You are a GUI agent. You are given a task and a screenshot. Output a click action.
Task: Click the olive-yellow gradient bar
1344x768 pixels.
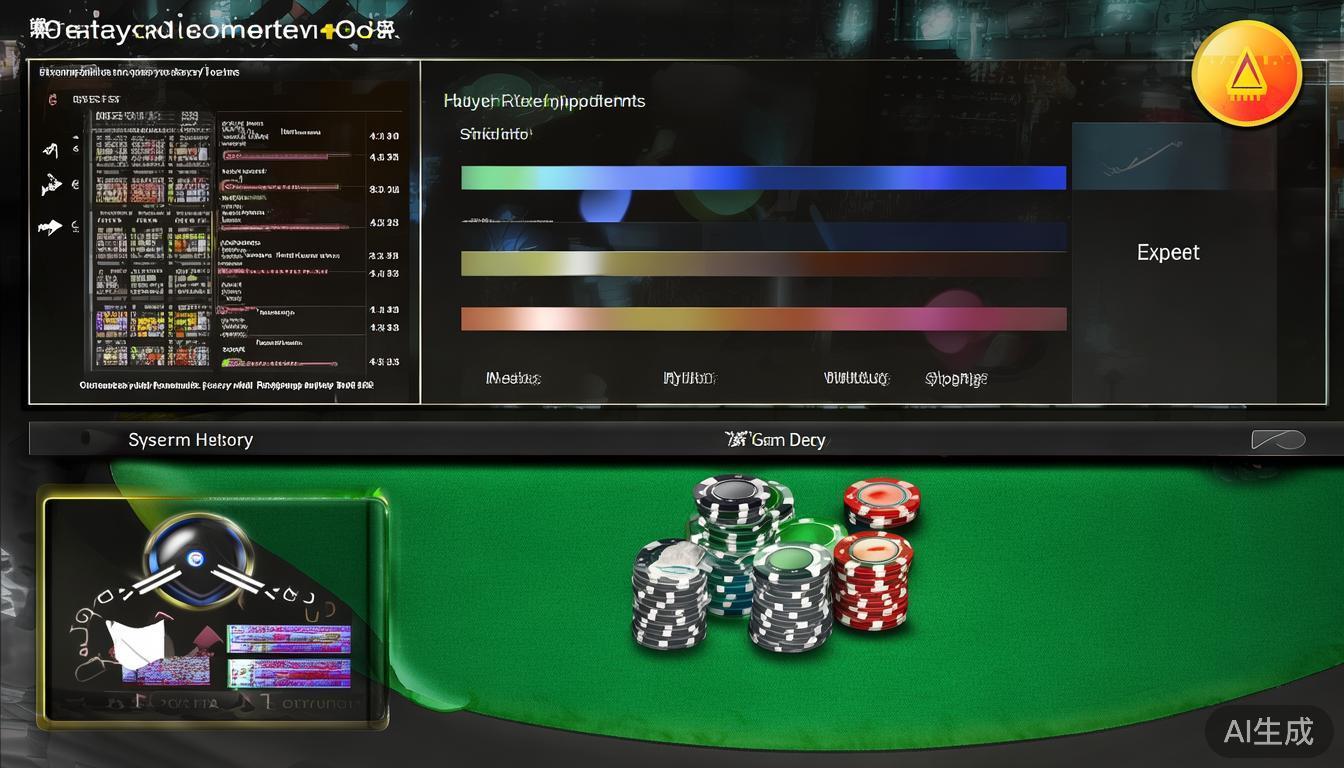pyautogui.click(x=763, y=264)
